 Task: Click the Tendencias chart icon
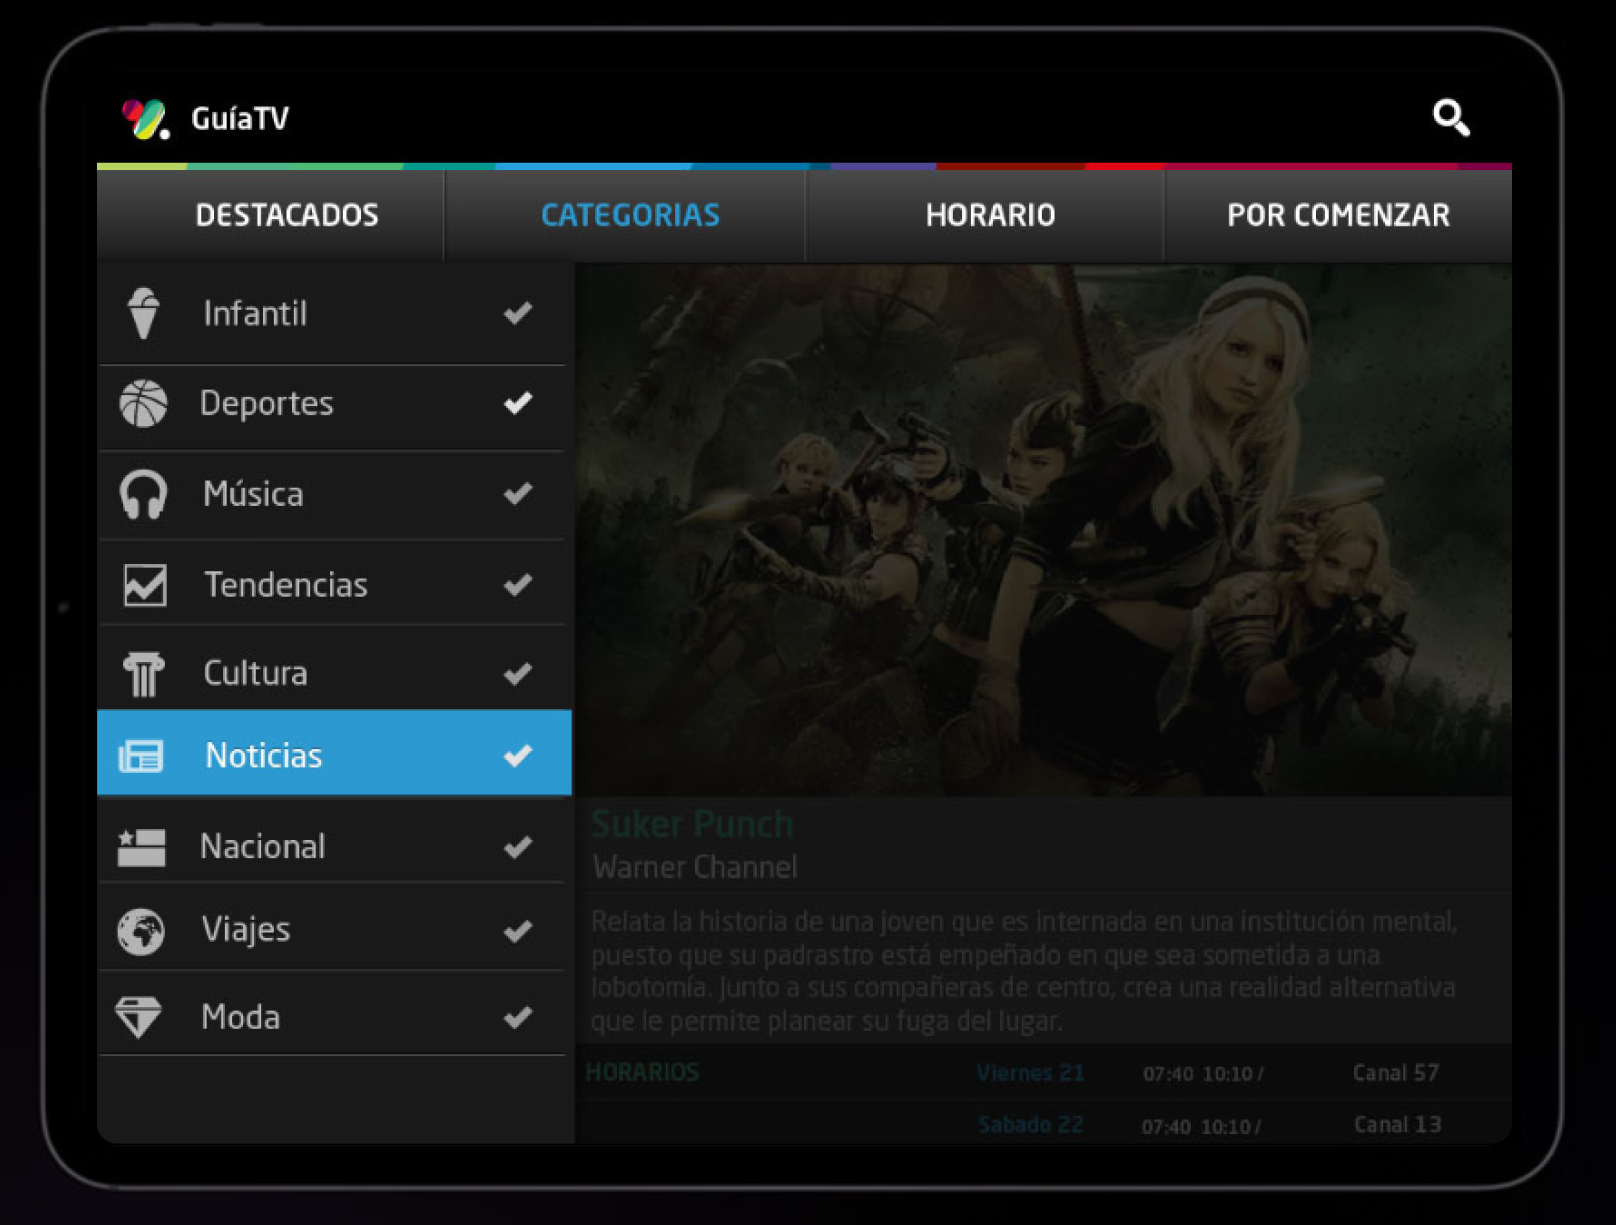[x=144, y=585]
